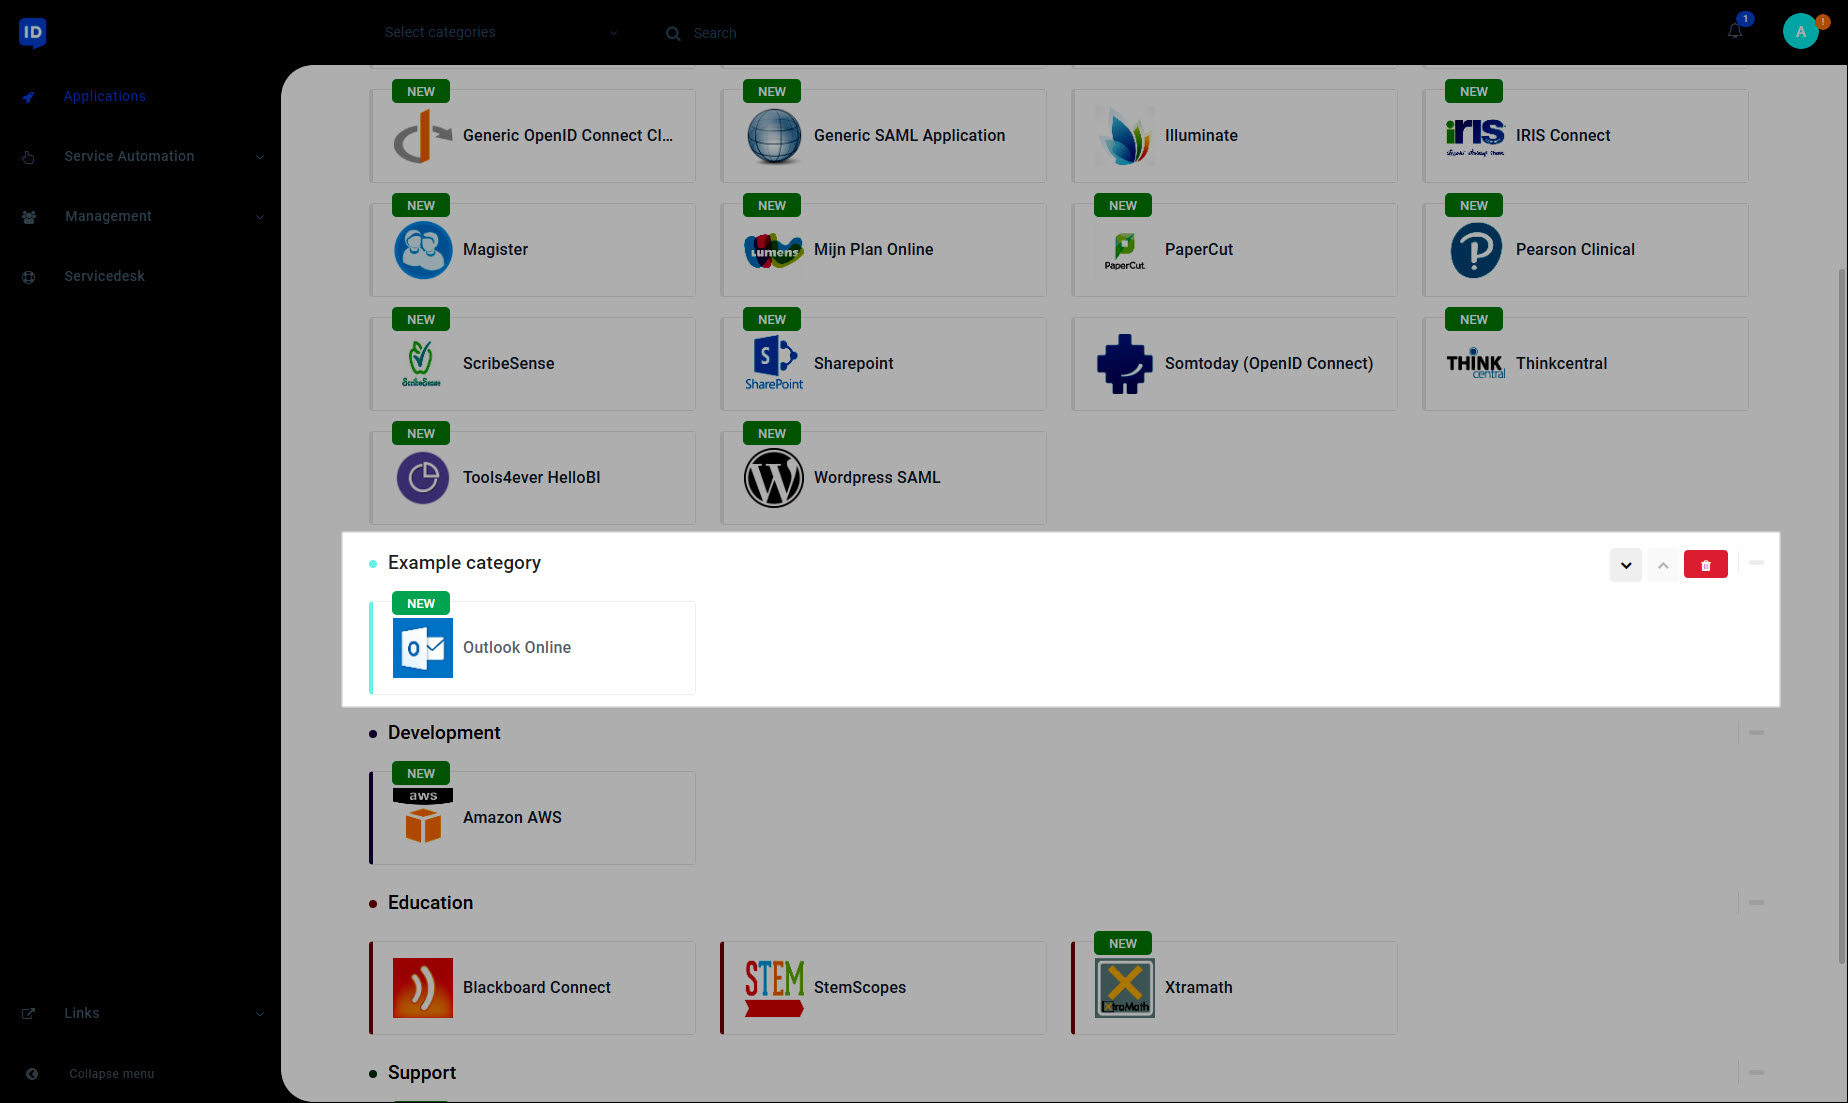Viewport: 1848px width, 1103px height.
Task: Click the Blackboard Connect label
Action: [x=537, y=988]
